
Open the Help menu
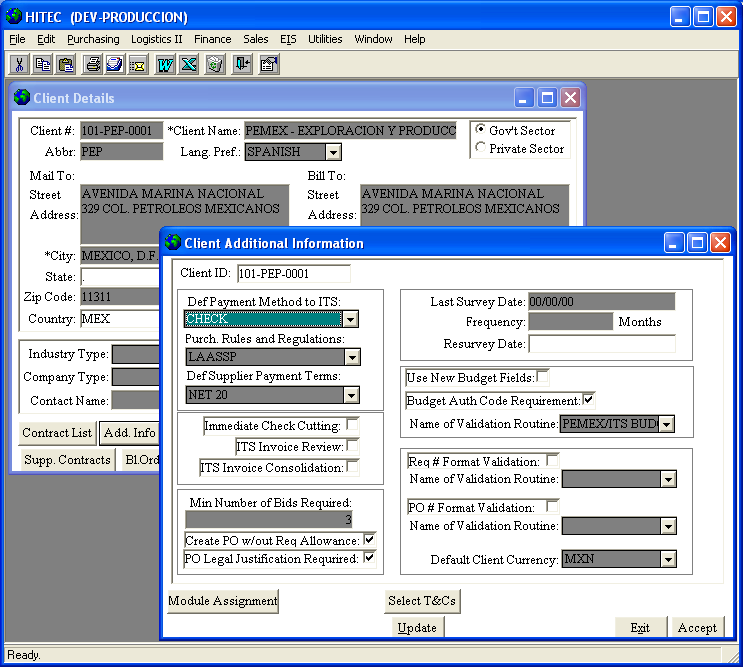(x=415, y=39)
